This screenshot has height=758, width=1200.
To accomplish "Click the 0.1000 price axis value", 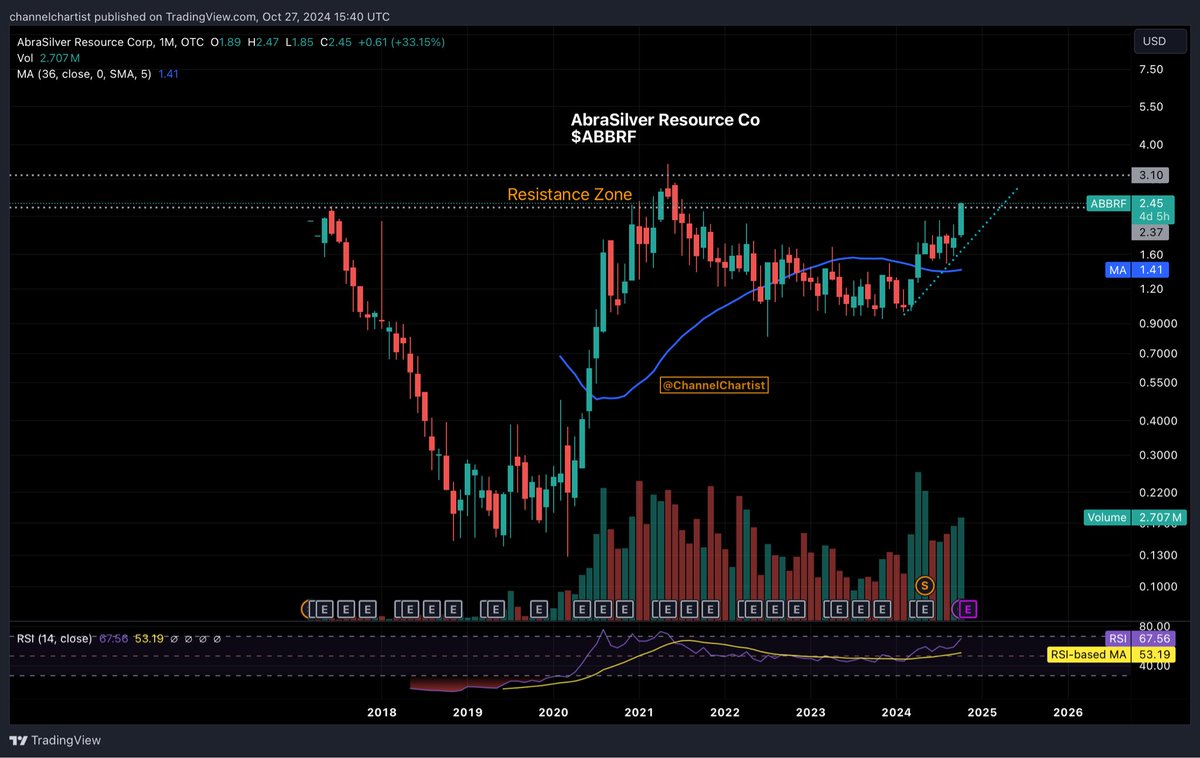I will coord(1156,587).
